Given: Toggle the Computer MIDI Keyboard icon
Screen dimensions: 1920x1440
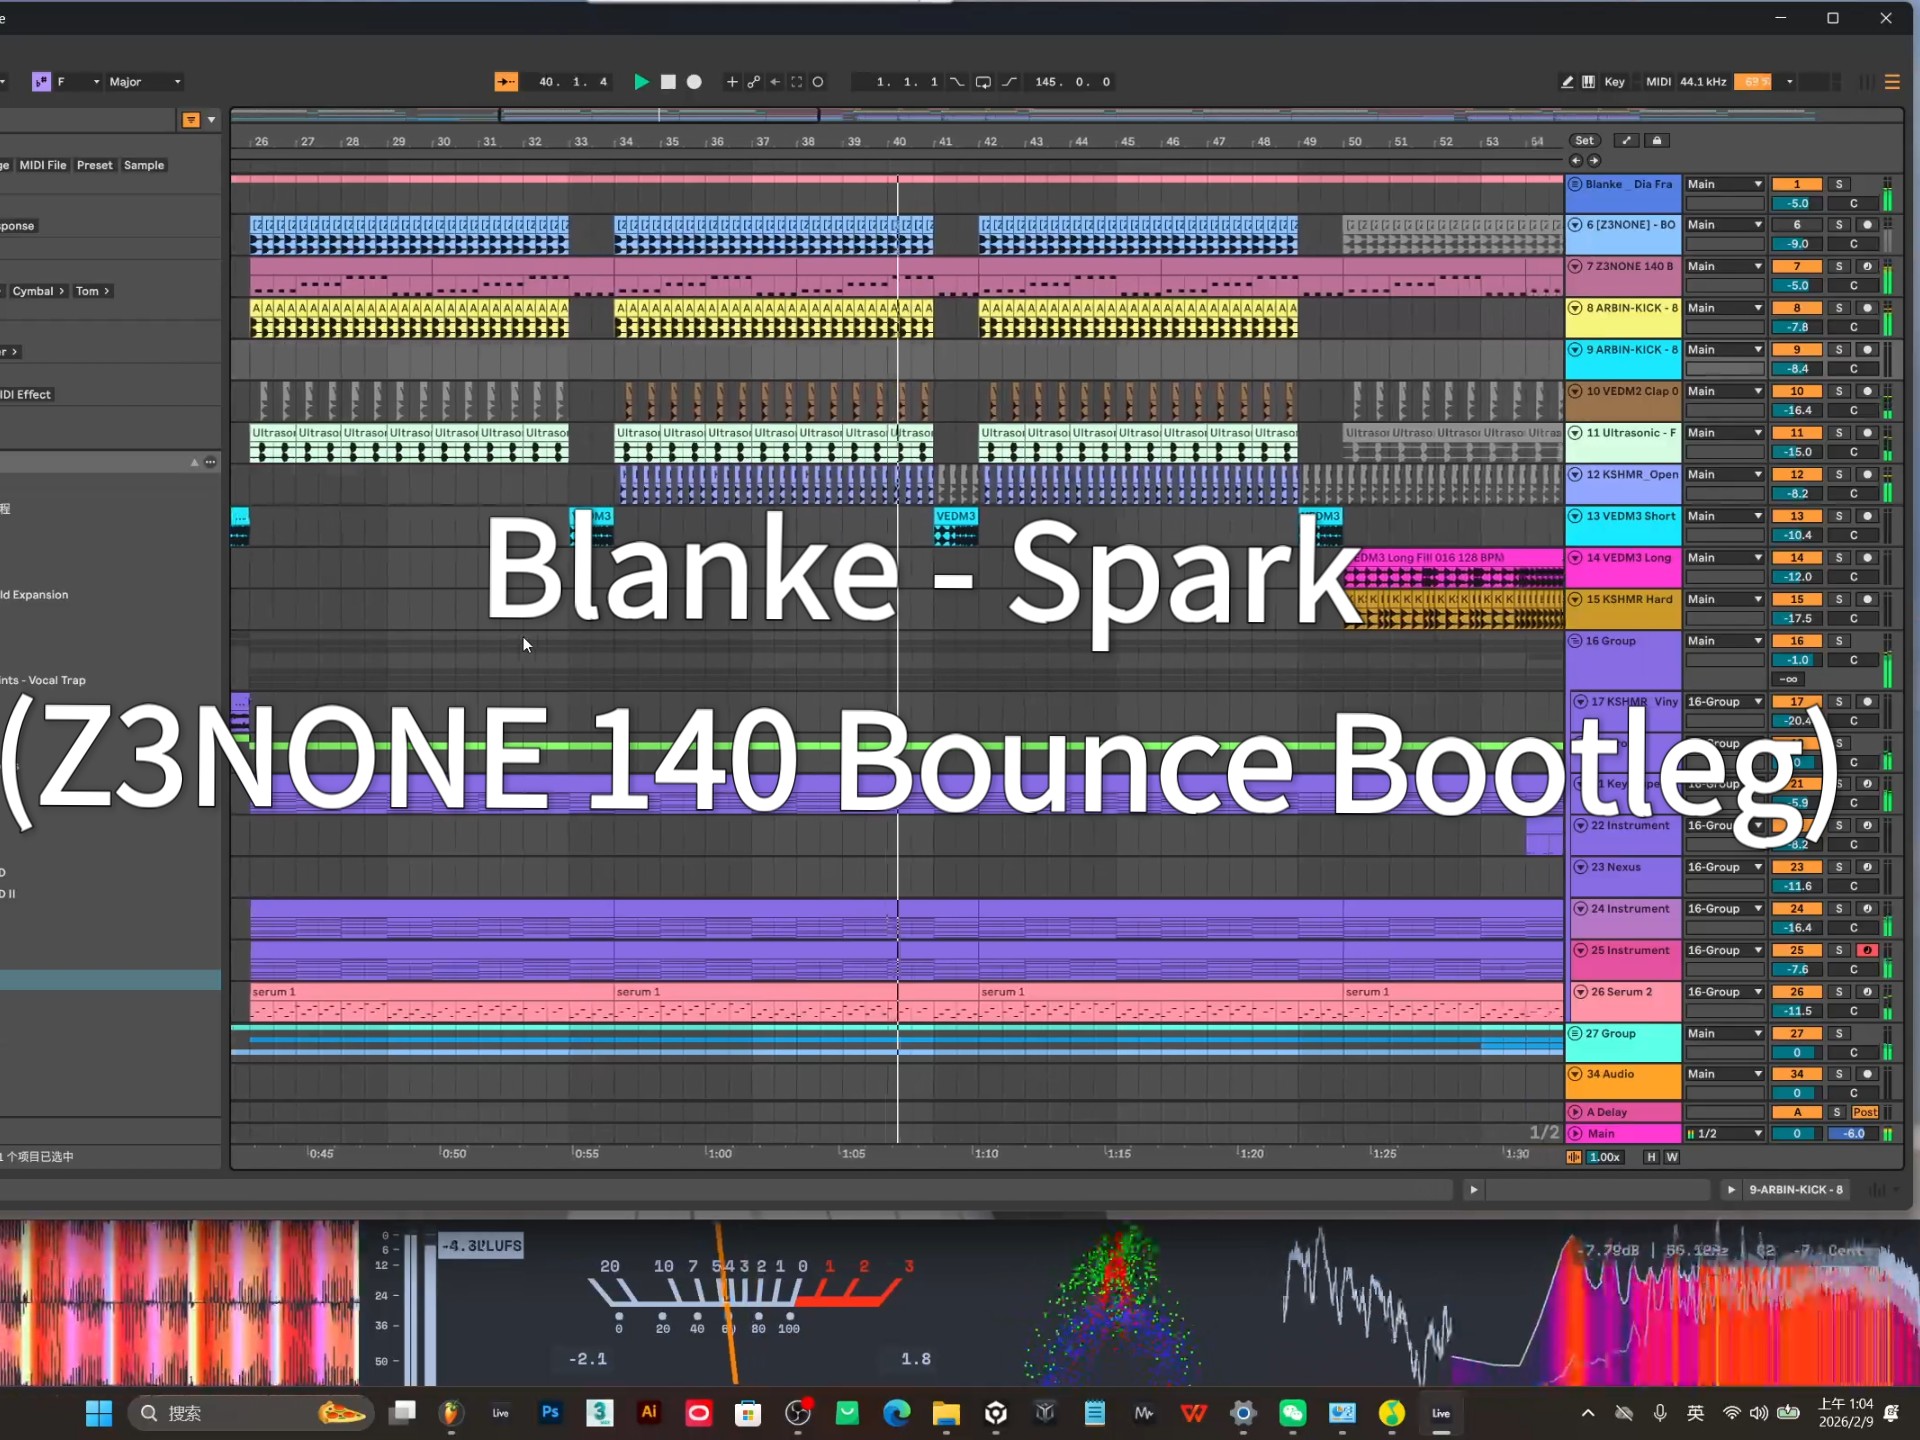Looking at the screenshot, I should tap(1588, 82).
